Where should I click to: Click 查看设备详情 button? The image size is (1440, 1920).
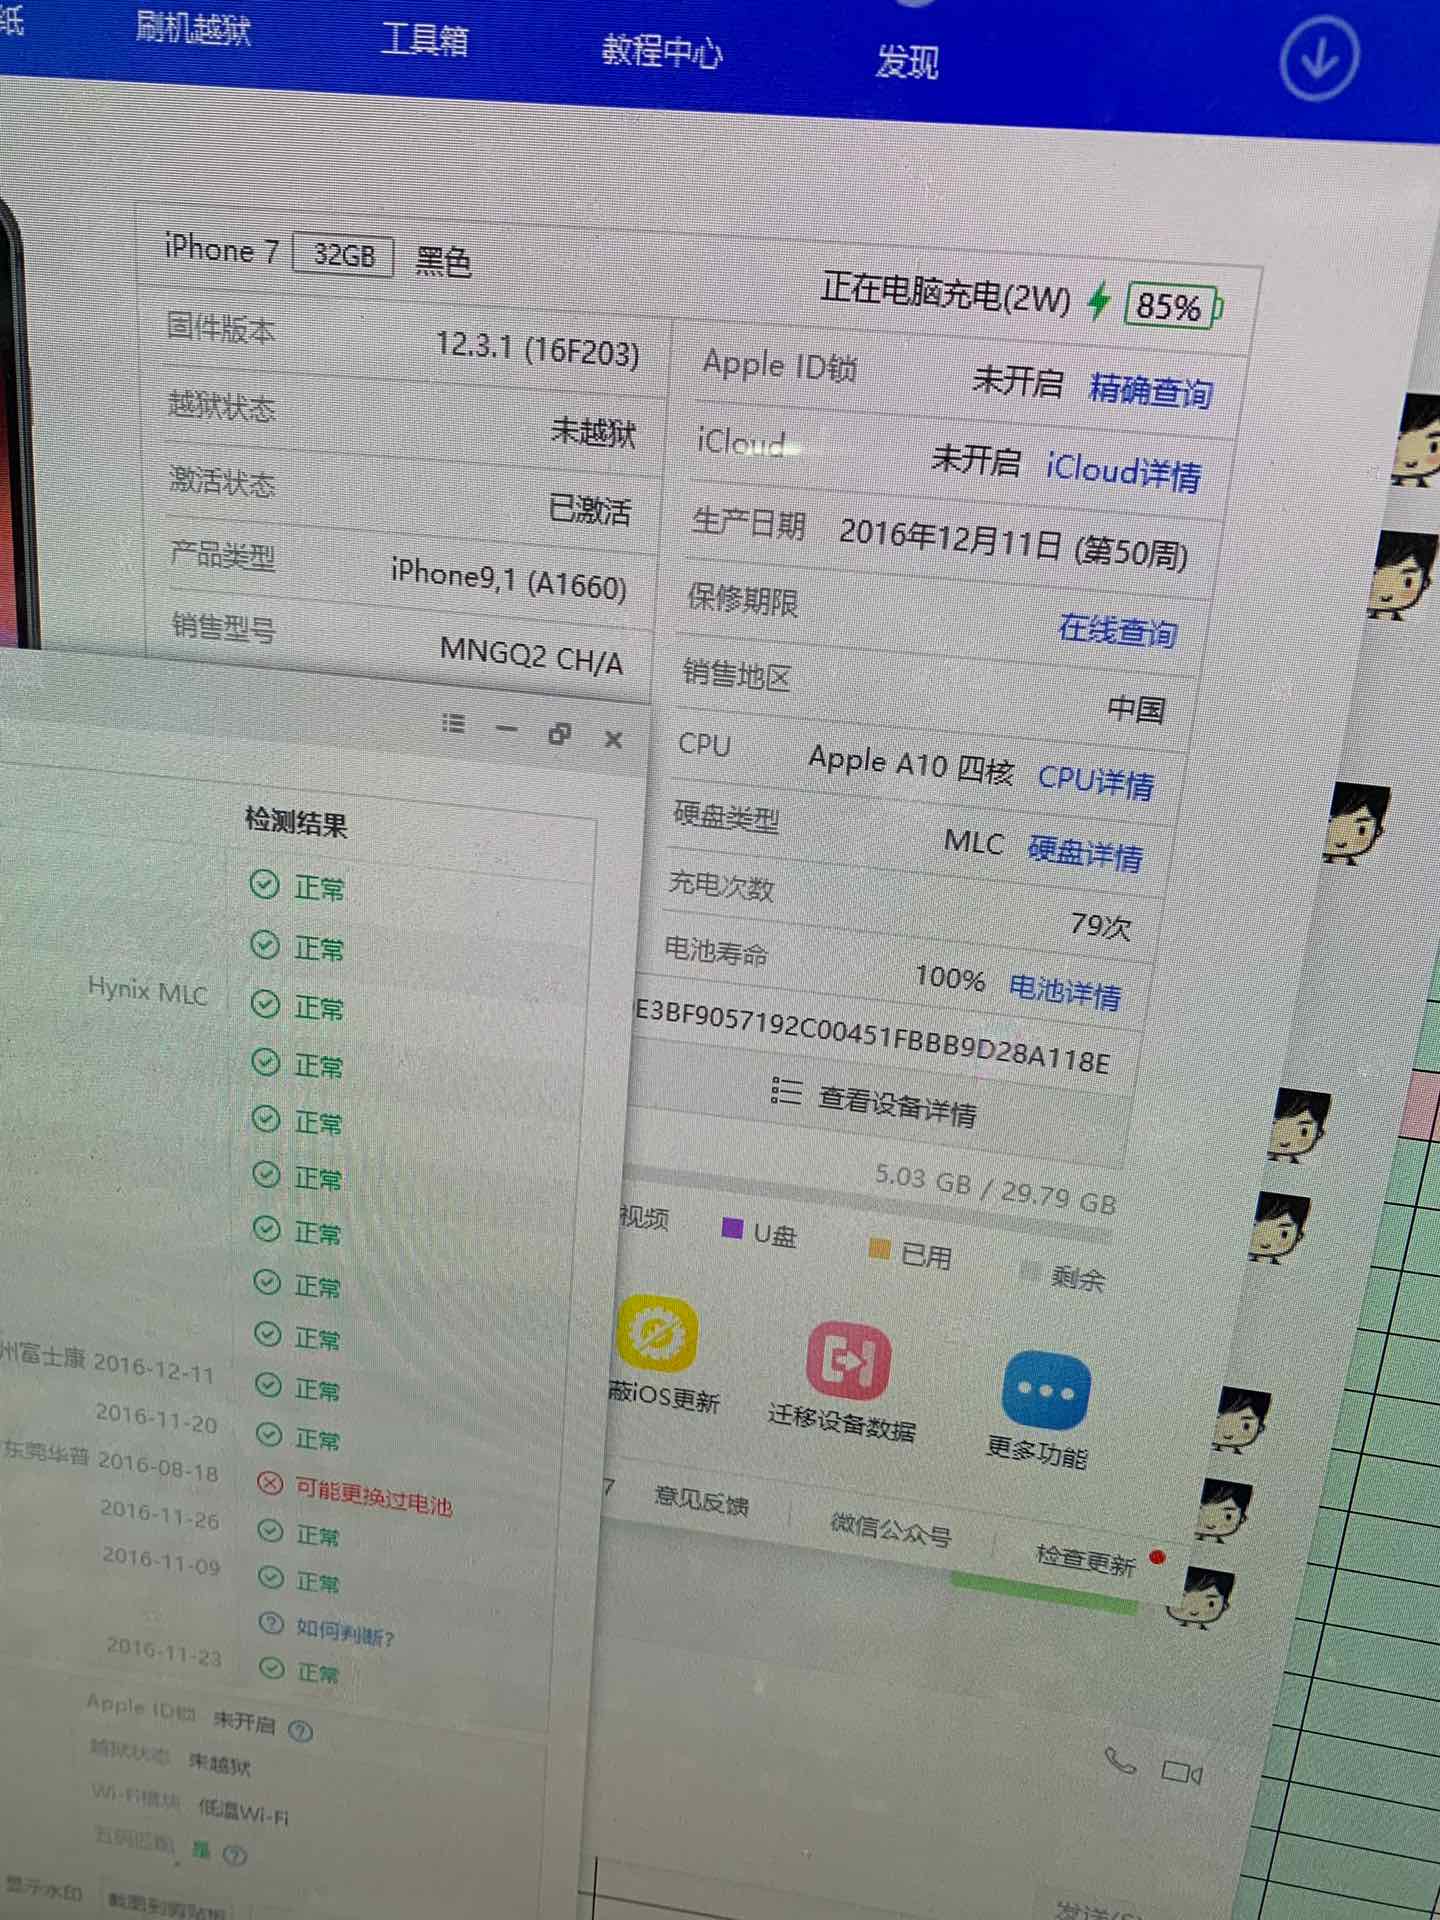[x=874, y=1103]
